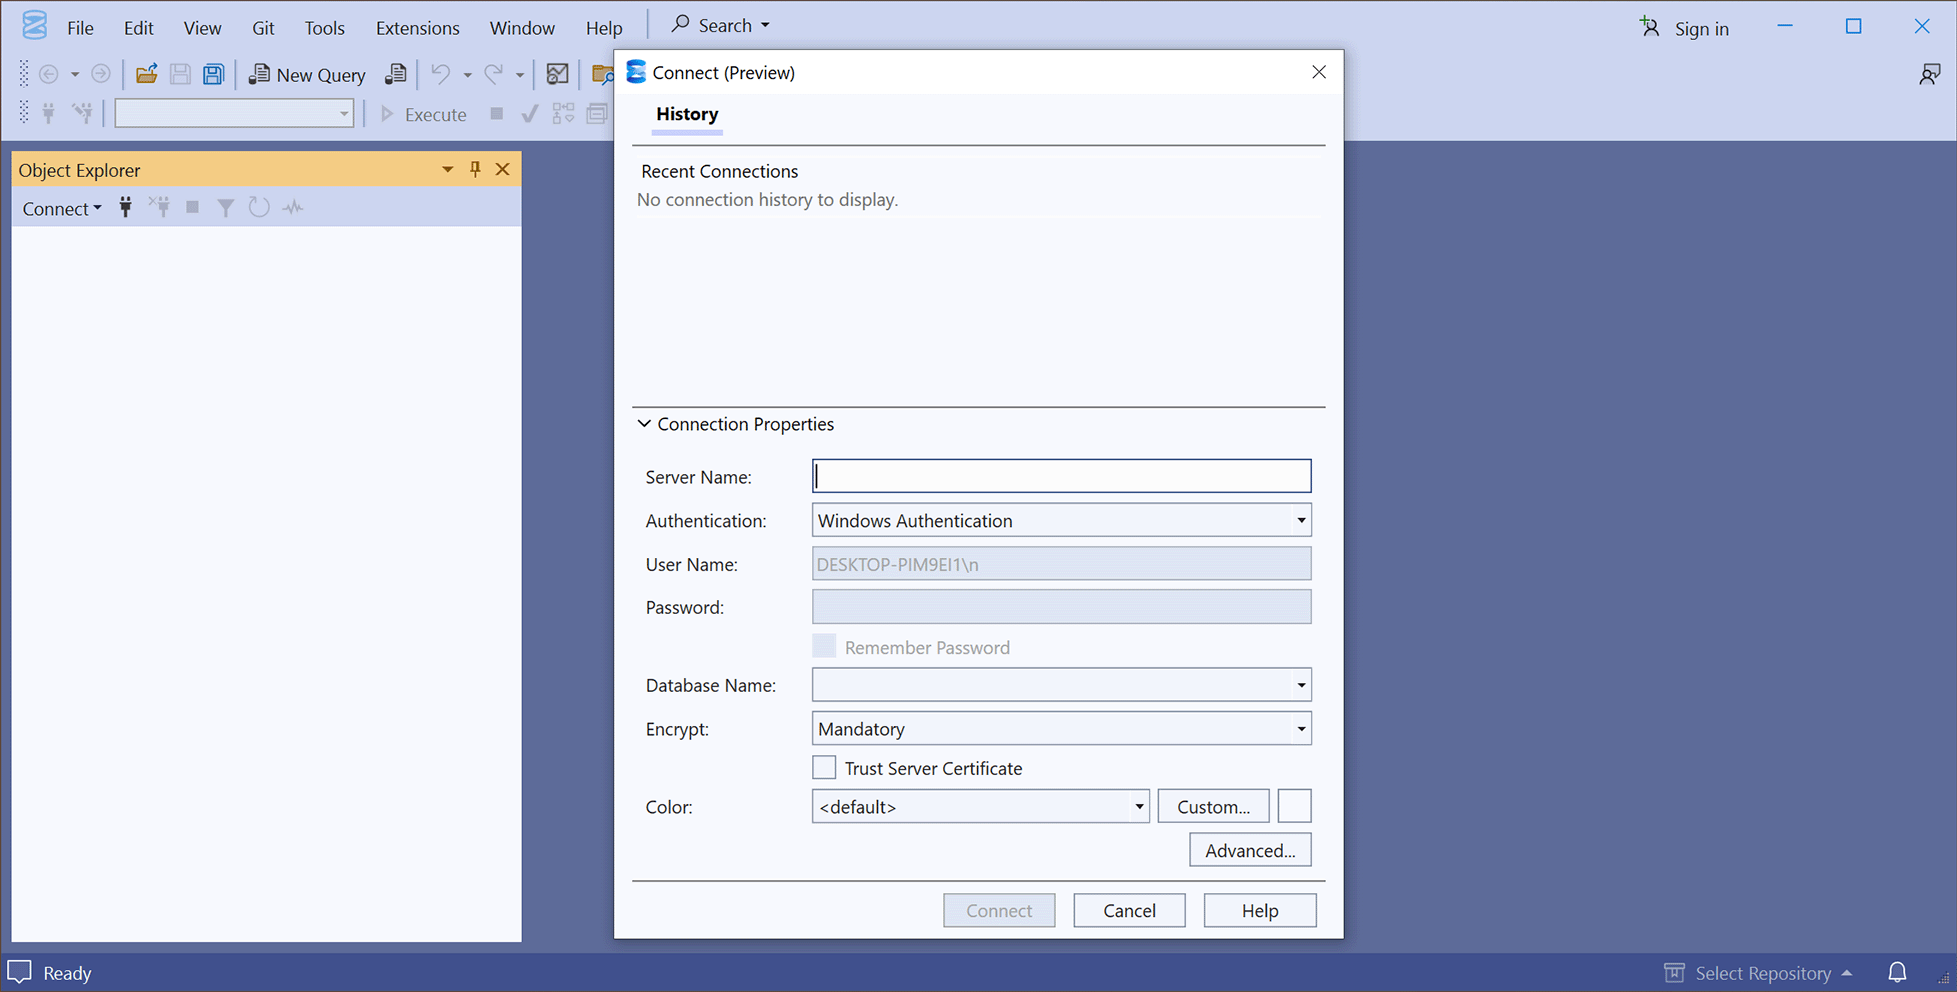Toggle the Remember Password checkbox
The height and width of the screenshot is (992, 1957).
[x=824, y=646]
